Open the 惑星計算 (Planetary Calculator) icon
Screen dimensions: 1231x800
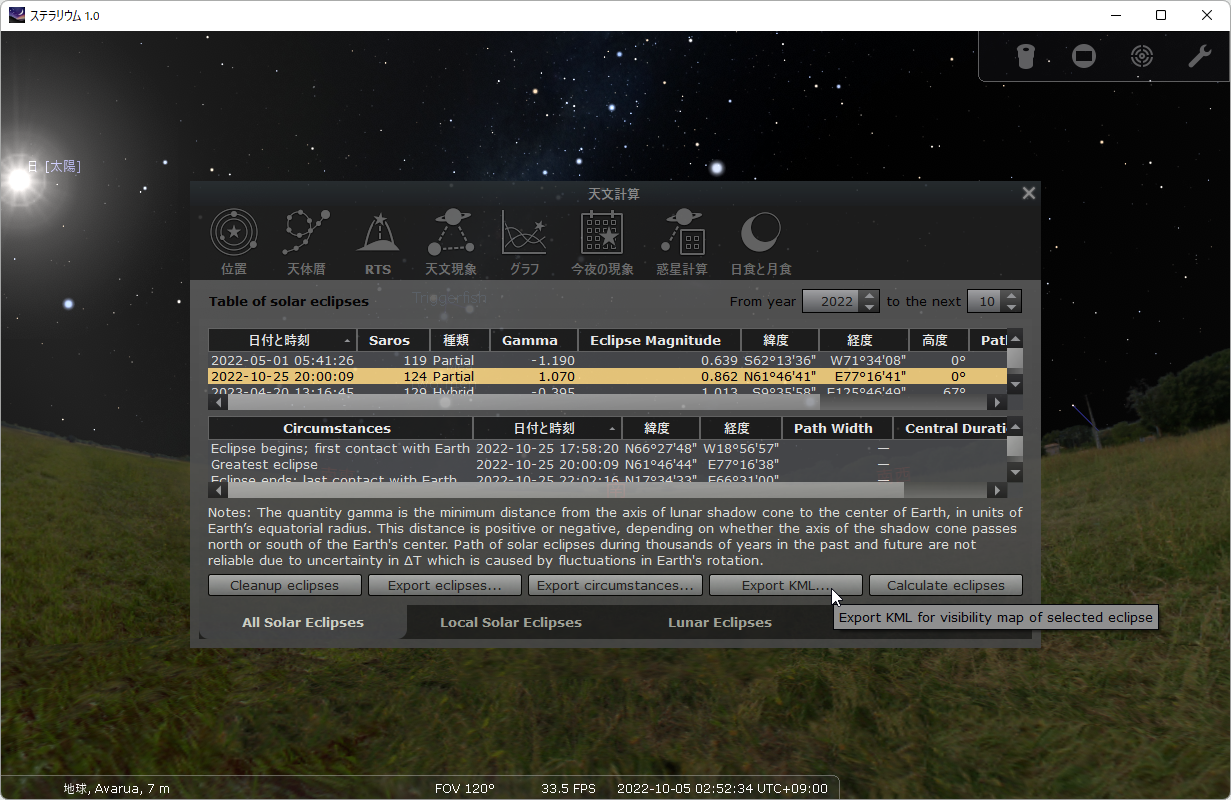[x=682, y=233]
